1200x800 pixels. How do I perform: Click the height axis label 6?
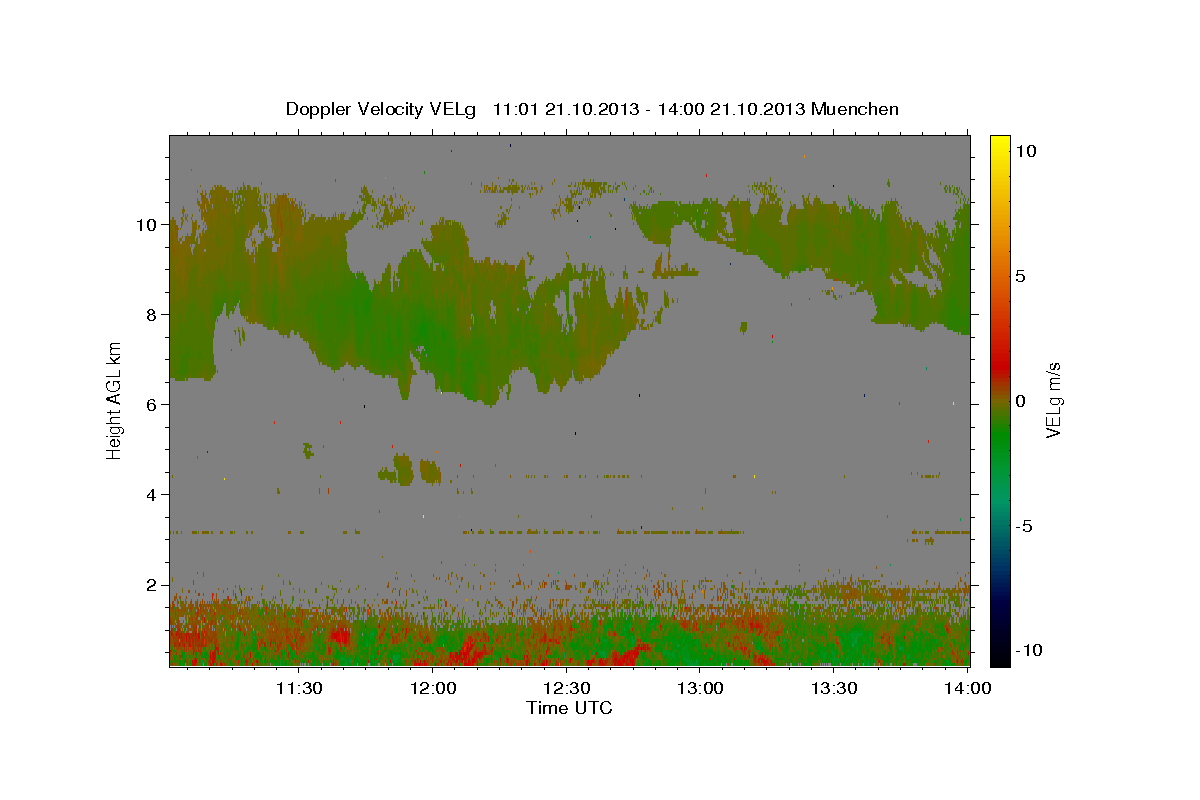[153, 405]
